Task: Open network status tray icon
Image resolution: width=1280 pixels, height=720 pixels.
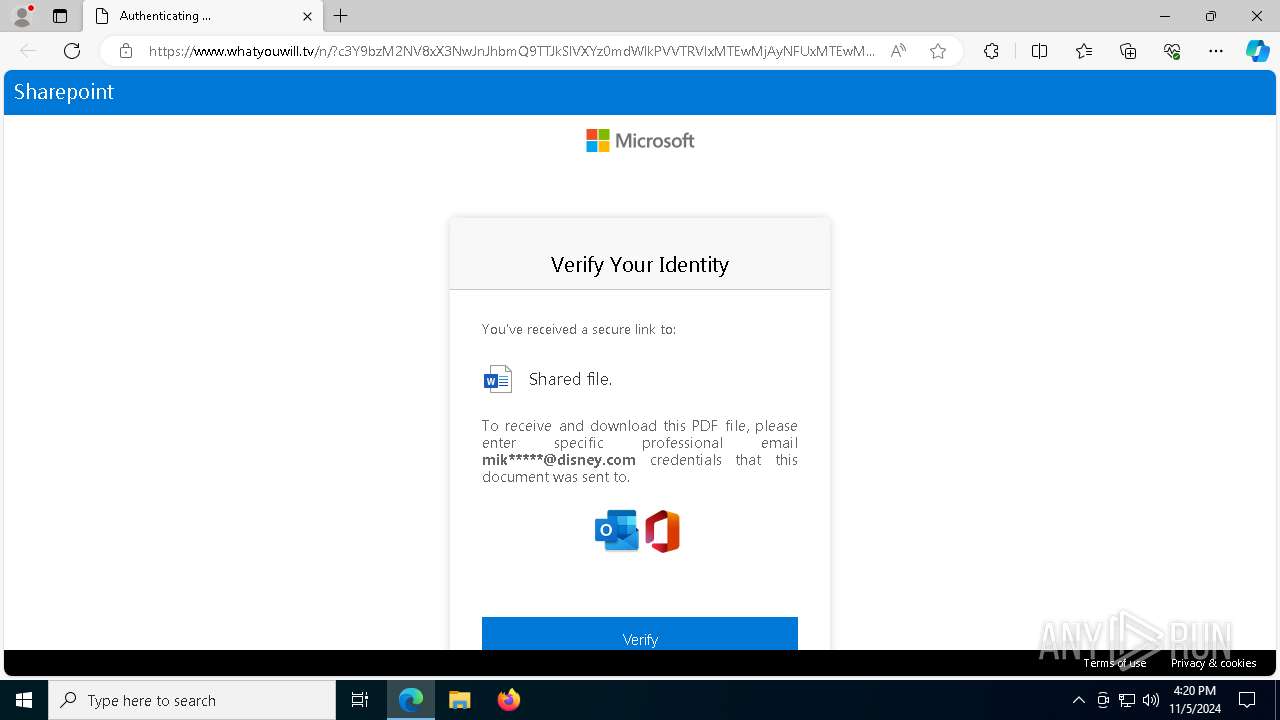Action: (1127, 700)
